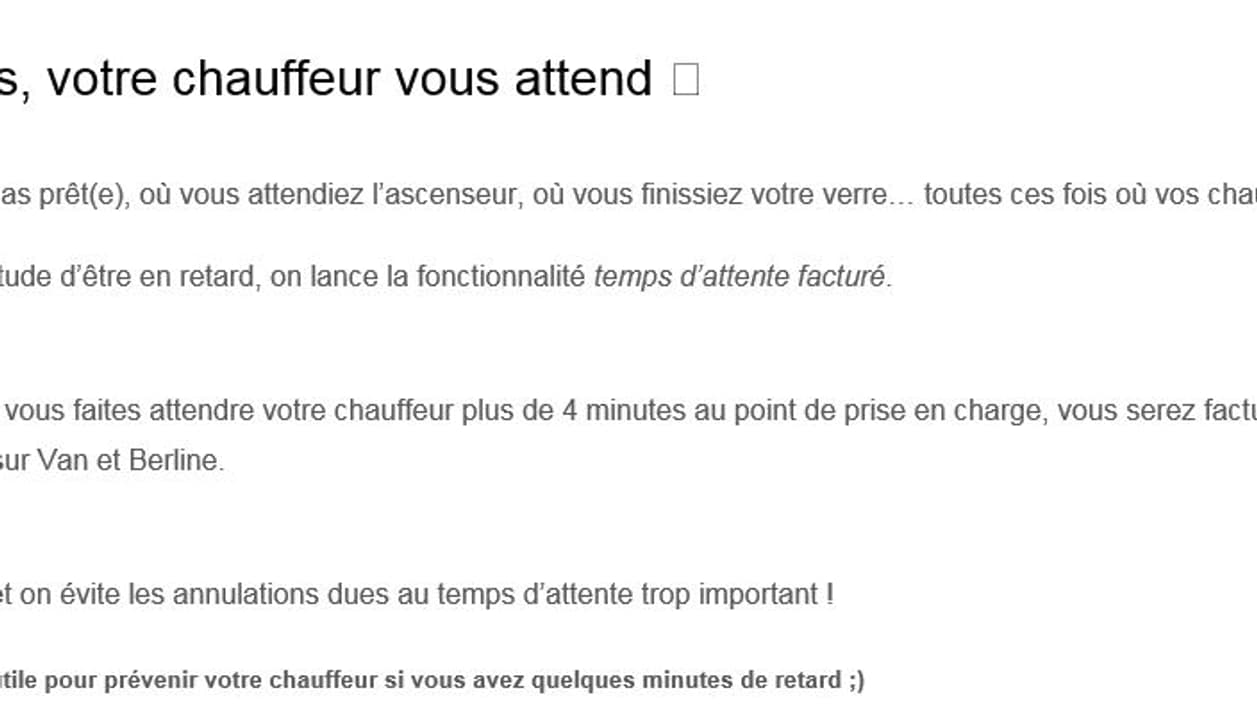Click the empty emoji box after the heading
Image resolution: width=1257 pixels, height=707 pixels.
686,79
